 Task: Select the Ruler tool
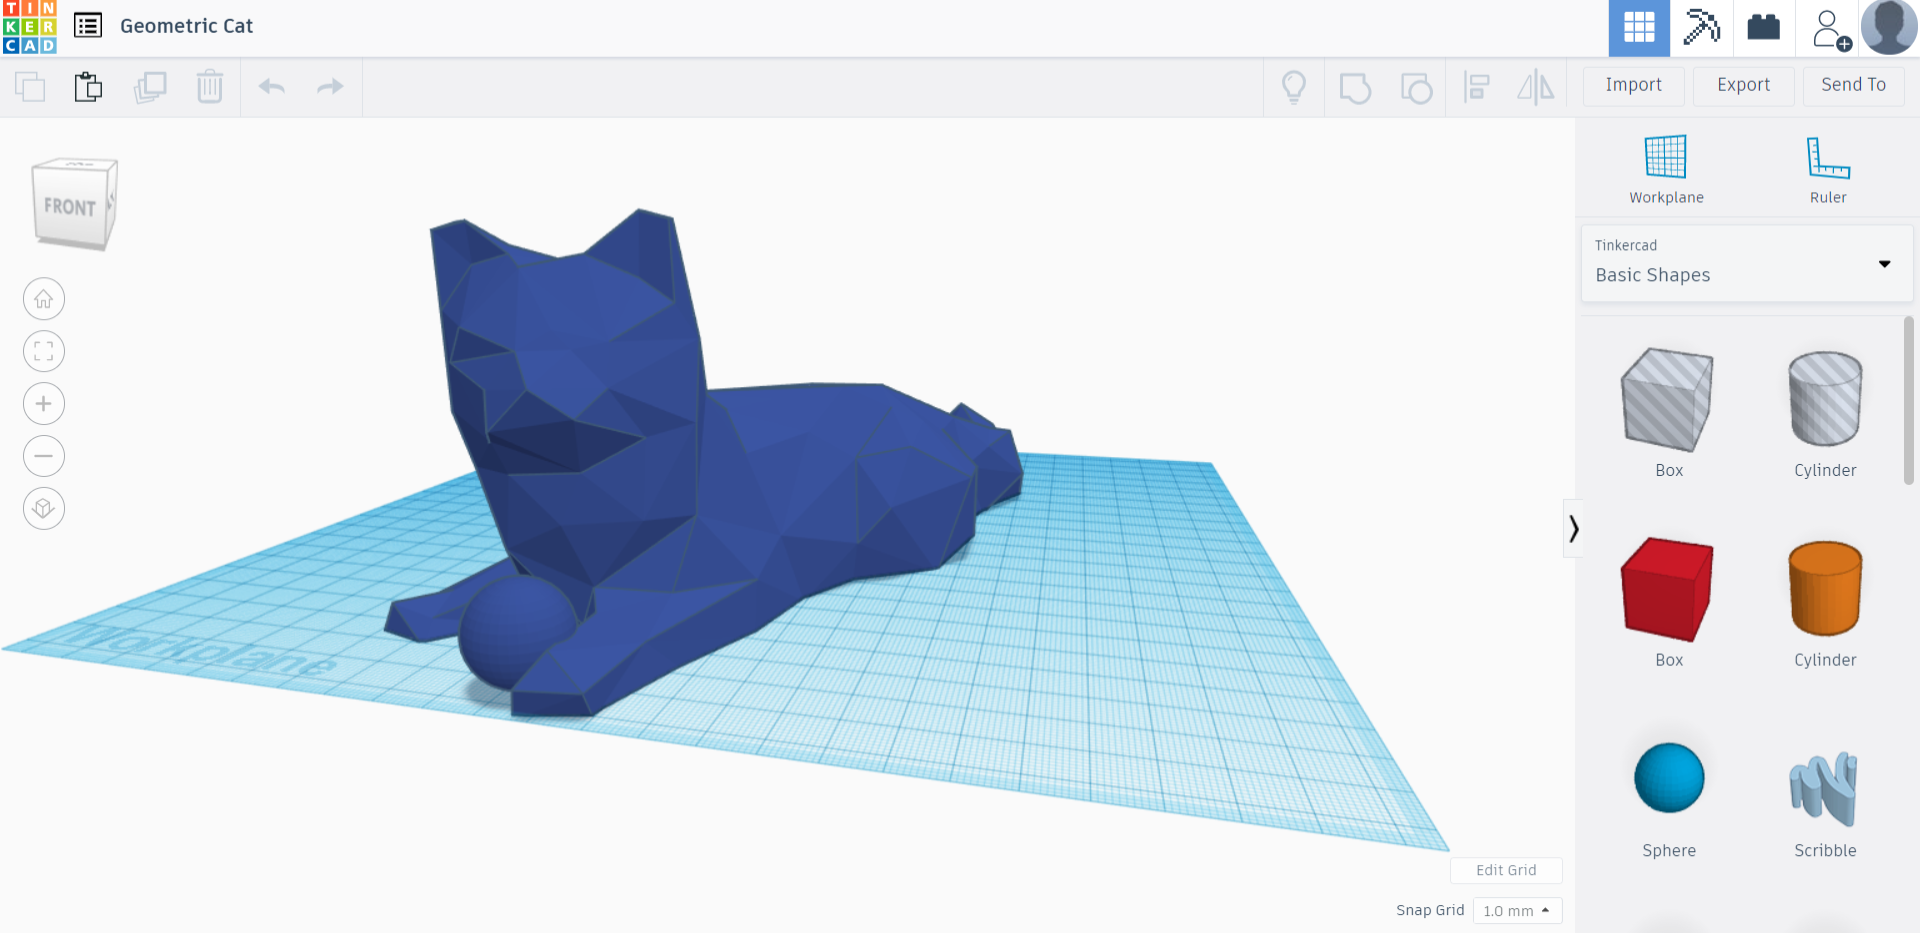click(1827, 168)
